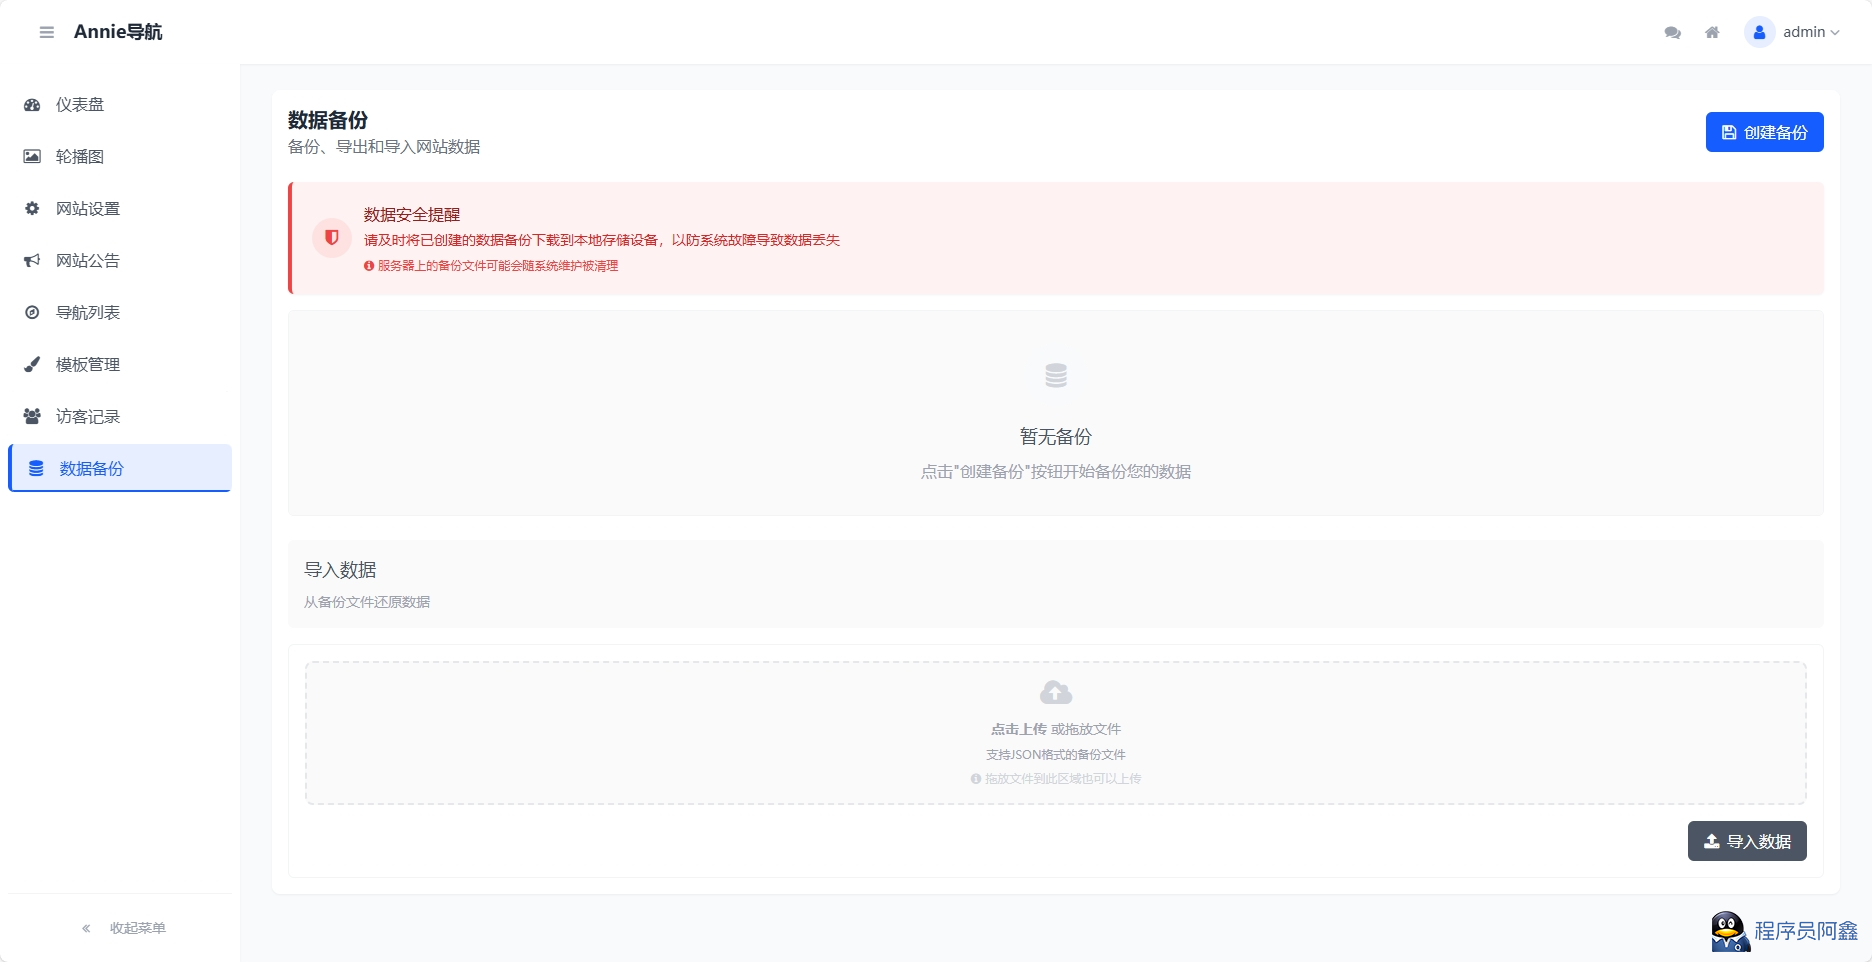Open 仪表盘 dashboard menu item
The image size is (1872, 962).
pyautogui.click(x=120, y=104)
